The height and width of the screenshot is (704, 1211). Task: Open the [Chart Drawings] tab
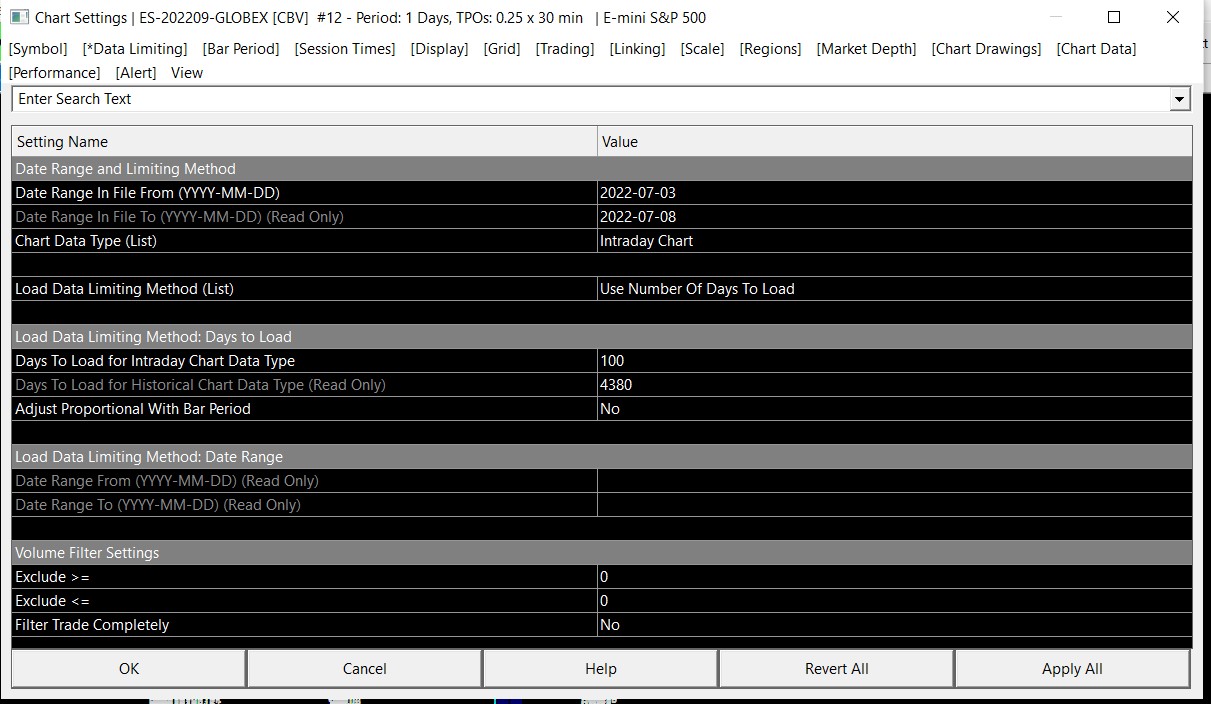click(987, 49)
